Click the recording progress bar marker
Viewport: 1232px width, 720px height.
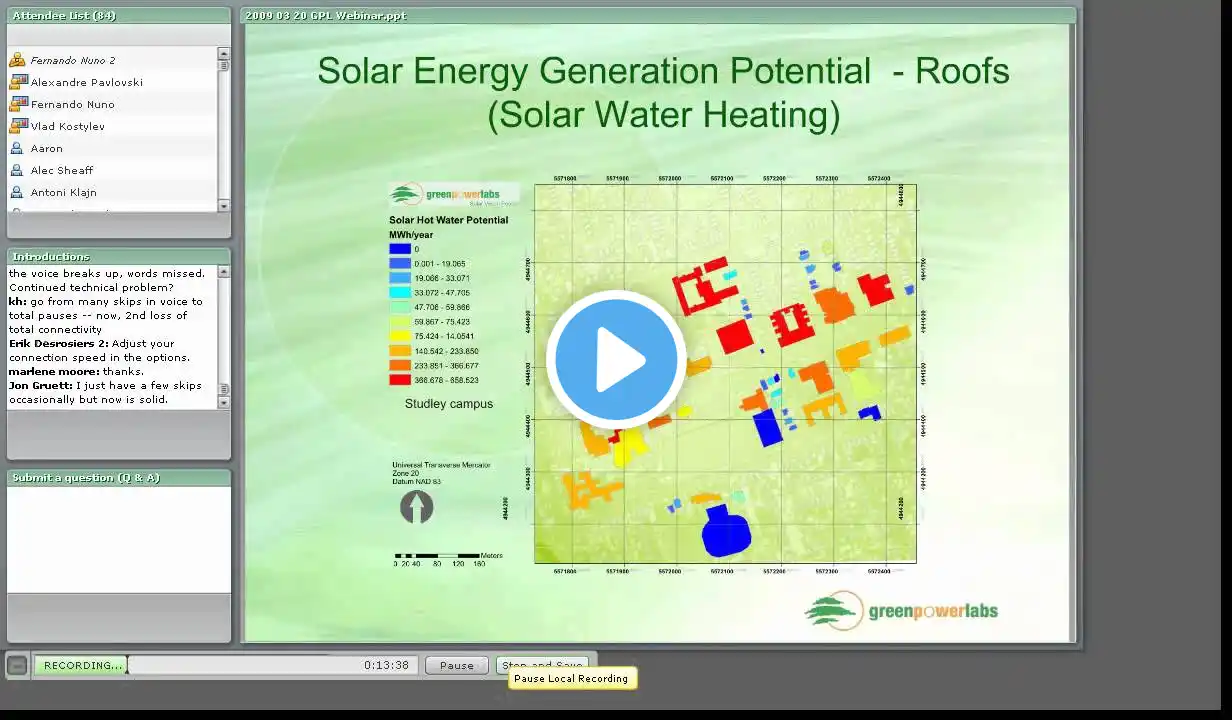127,665
